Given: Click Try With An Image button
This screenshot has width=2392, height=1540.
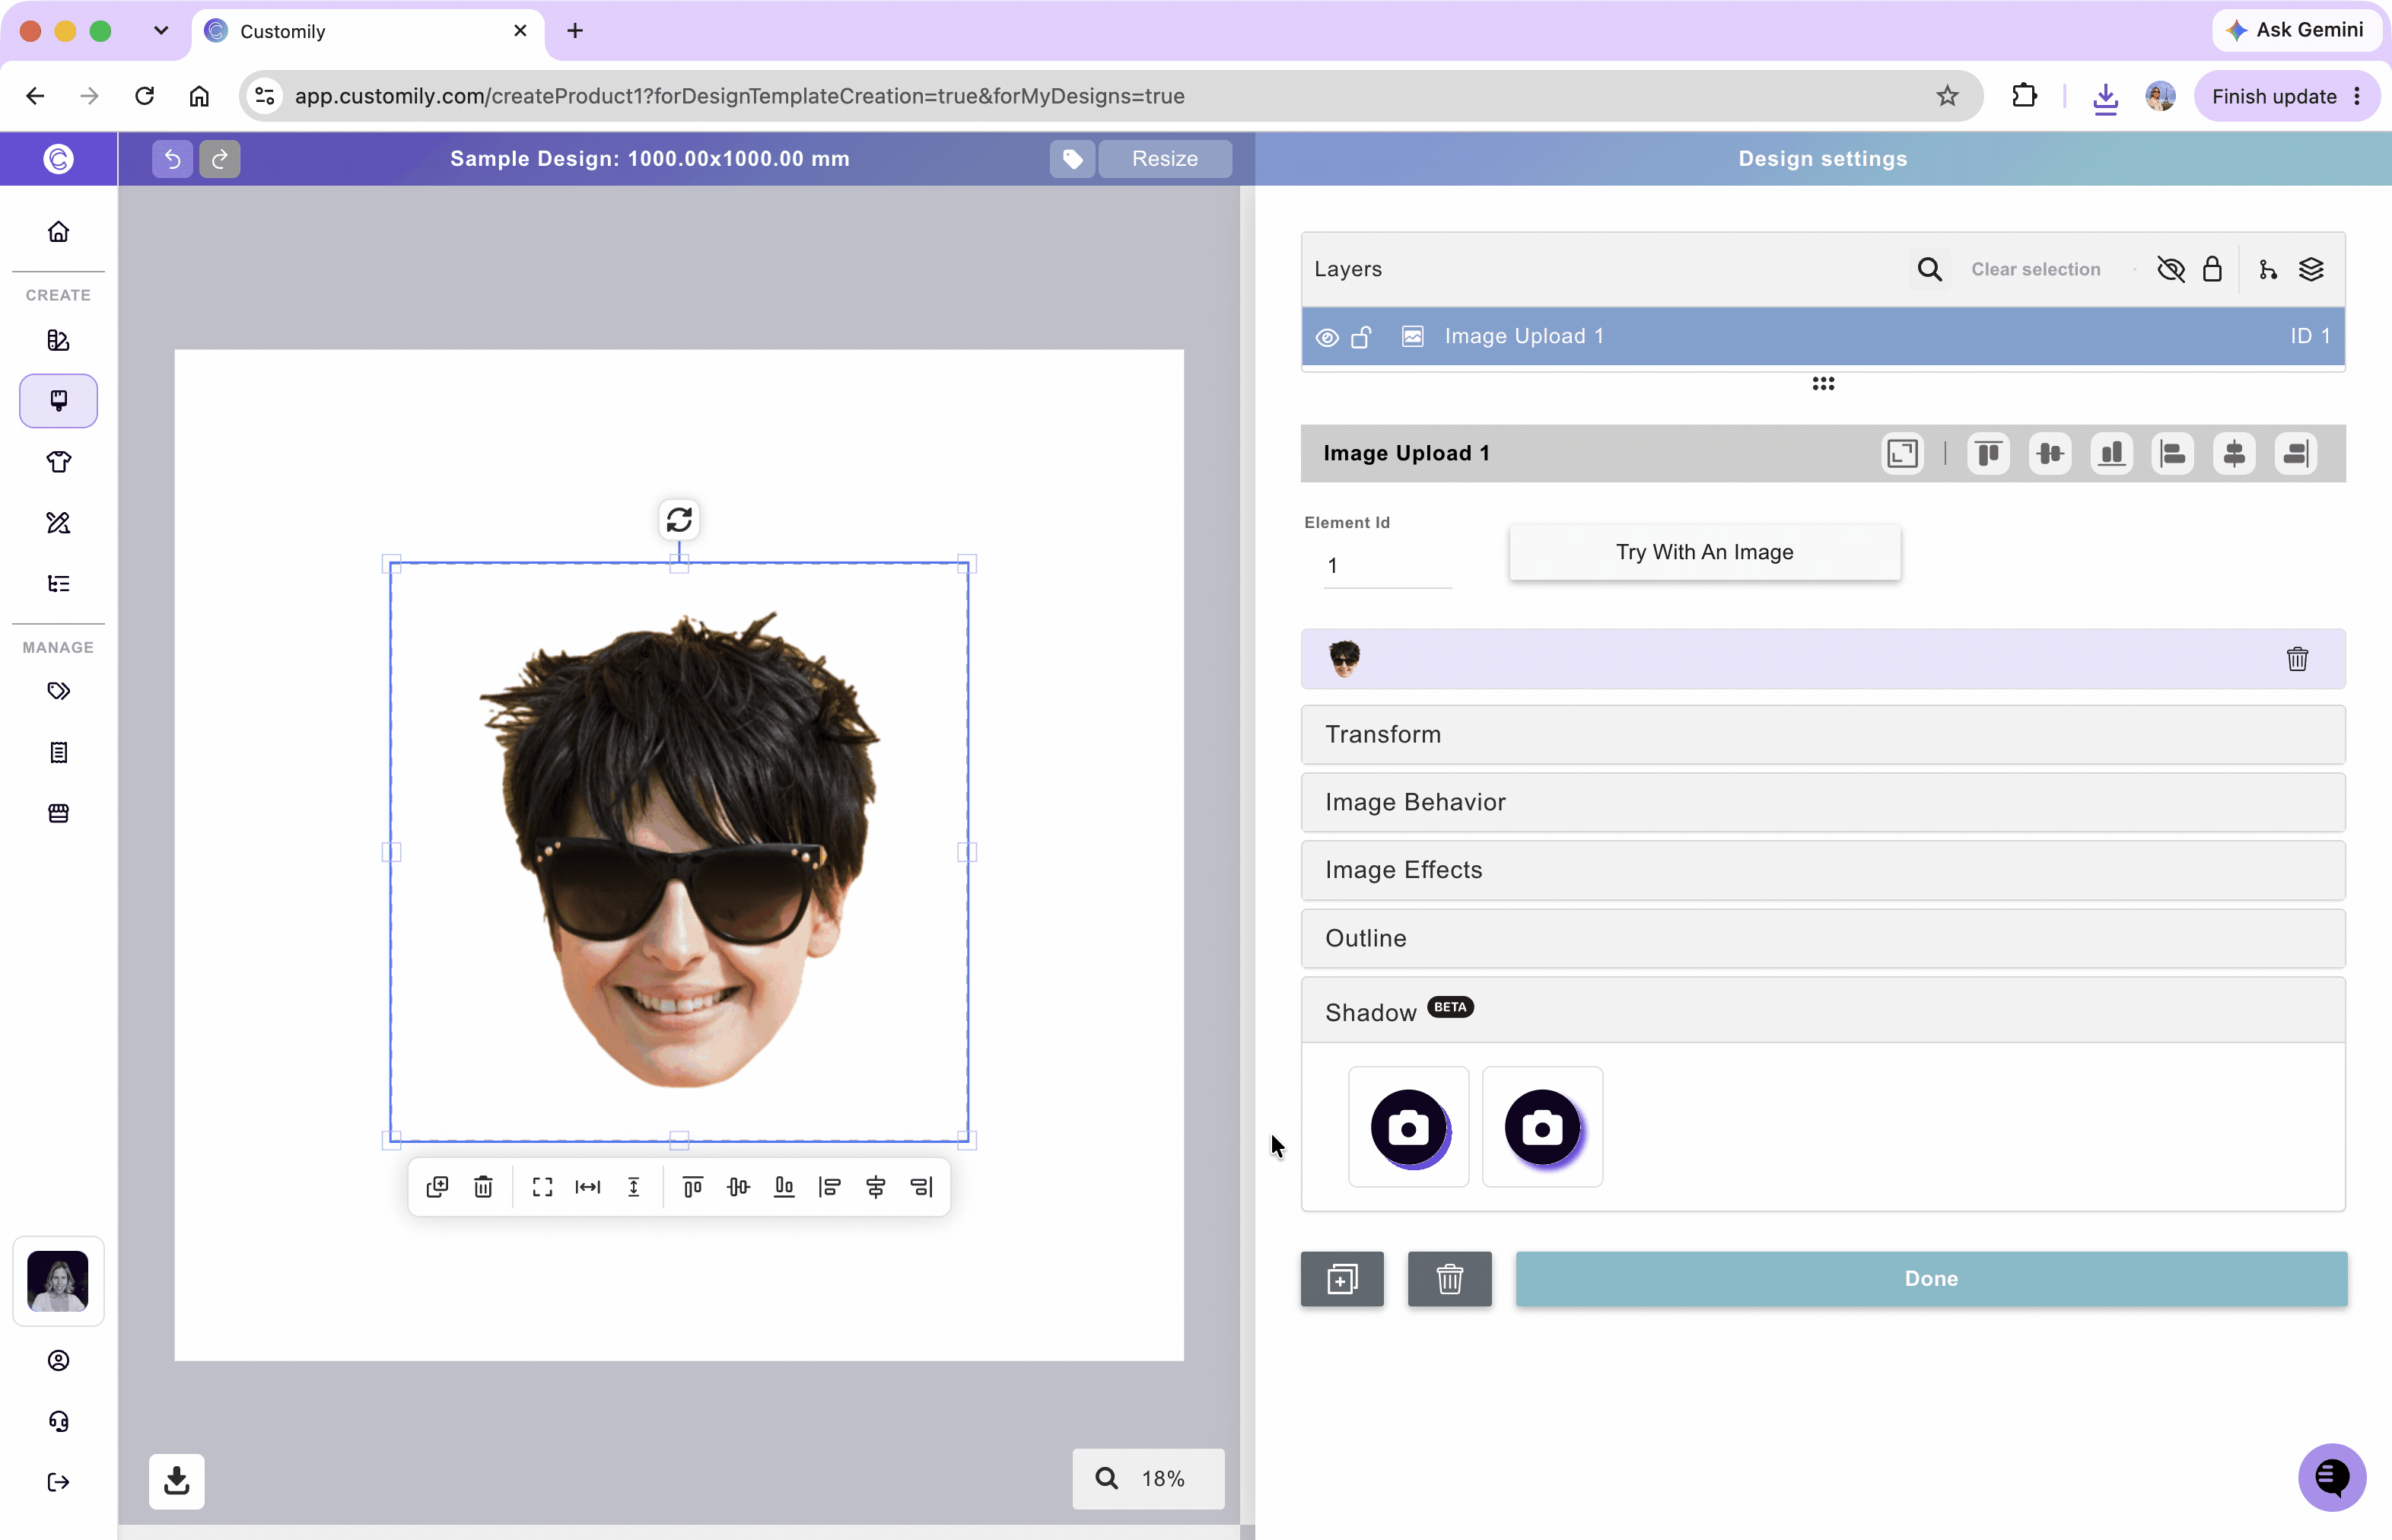Looking at the screenshot, I should coord(1704,552).
